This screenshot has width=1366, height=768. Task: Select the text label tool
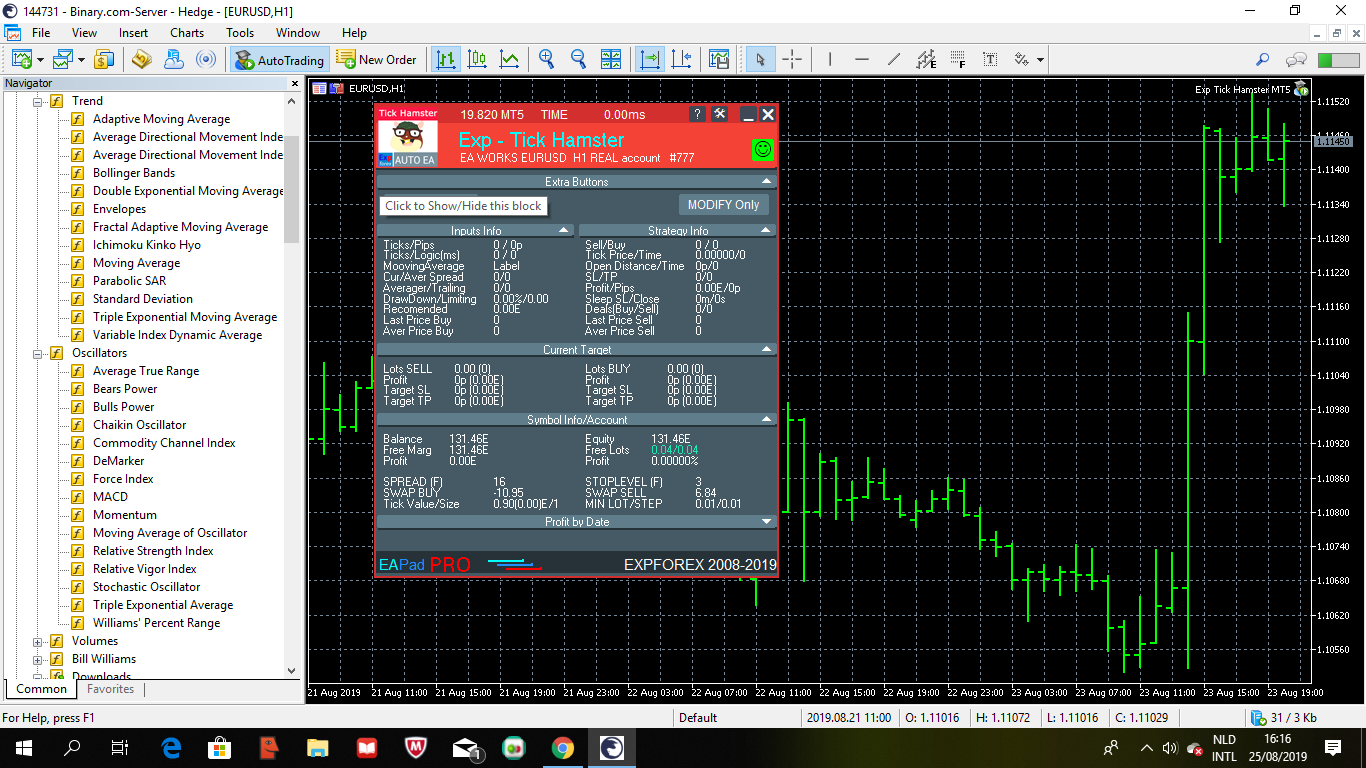(x=990, y=60)
